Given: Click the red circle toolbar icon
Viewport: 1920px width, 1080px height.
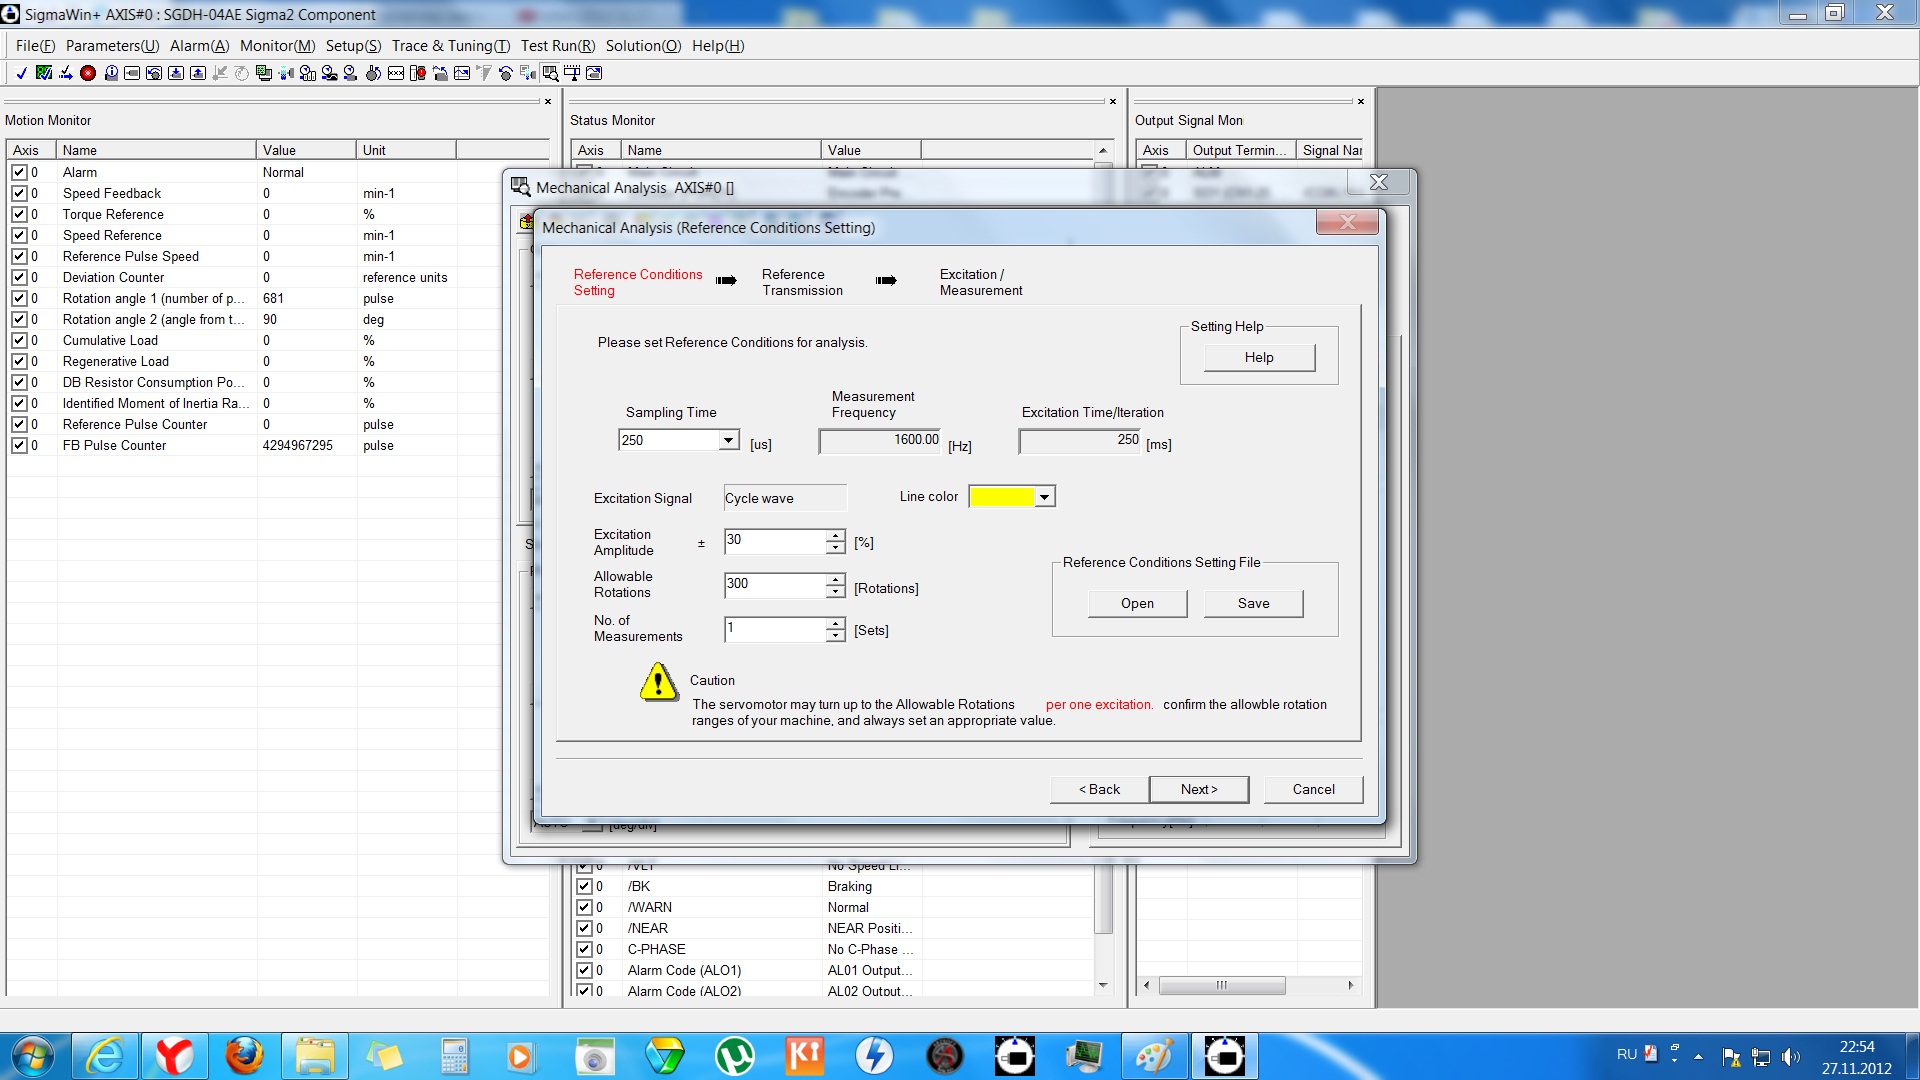Looking at the screenshot, I should coord(88,73).
